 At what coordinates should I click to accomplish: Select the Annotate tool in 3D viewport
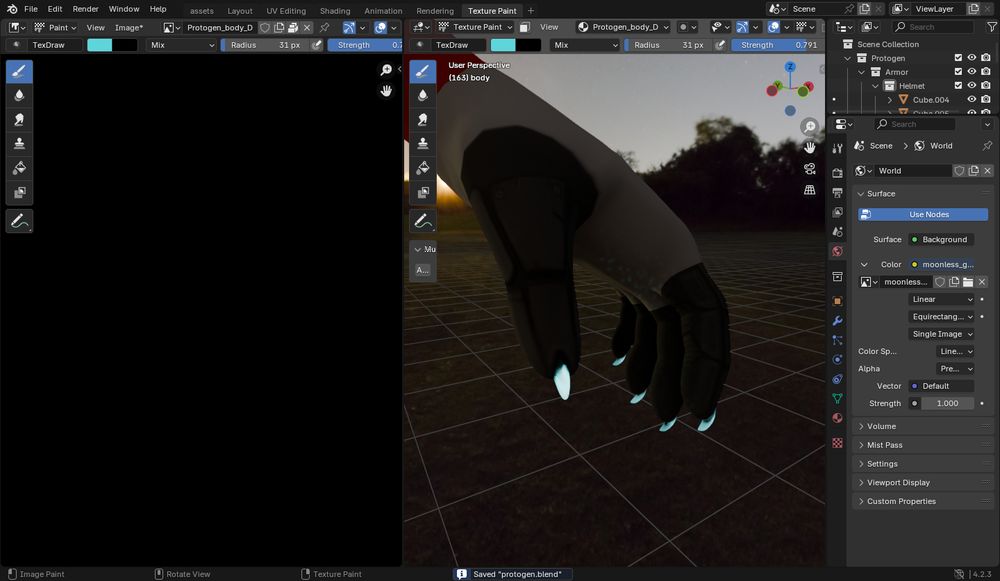422,221
